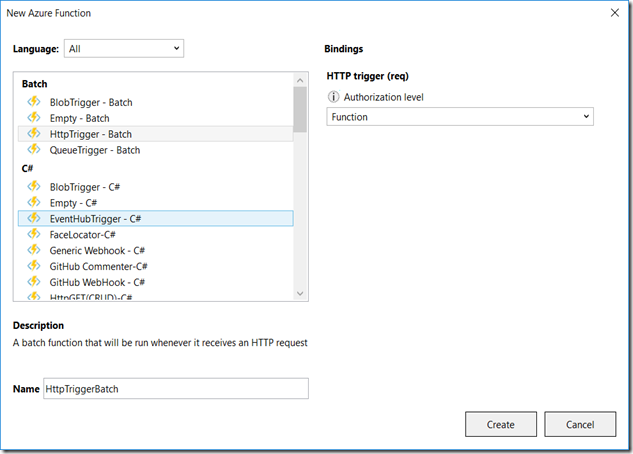
Task: Click the function icon beside FaceLocator-C#
Action: (34, 234)
